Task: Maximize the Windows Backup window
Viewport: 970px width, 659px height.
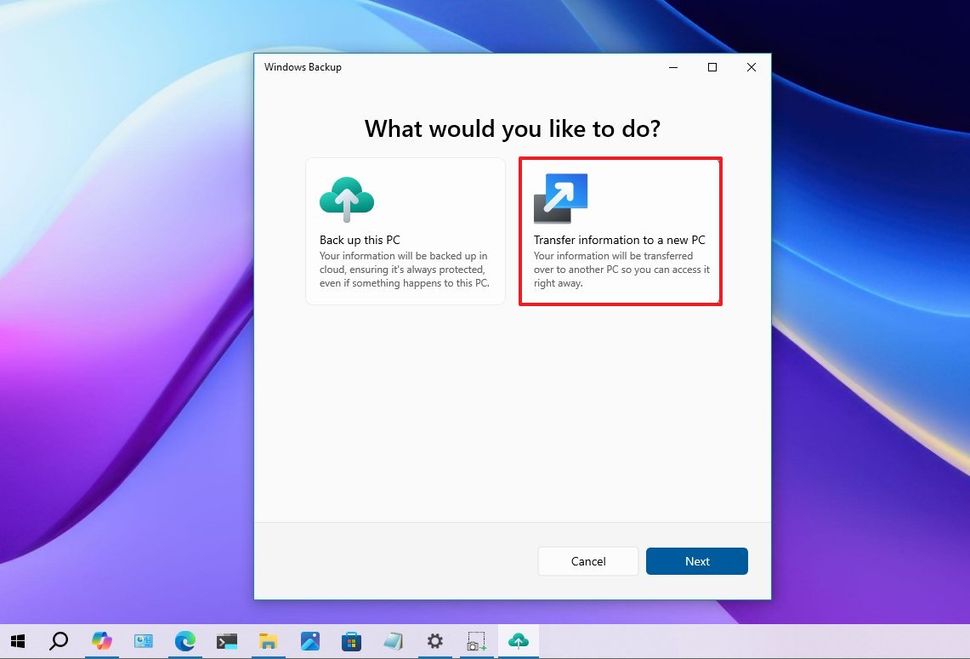Action: [x=712, y=67]
